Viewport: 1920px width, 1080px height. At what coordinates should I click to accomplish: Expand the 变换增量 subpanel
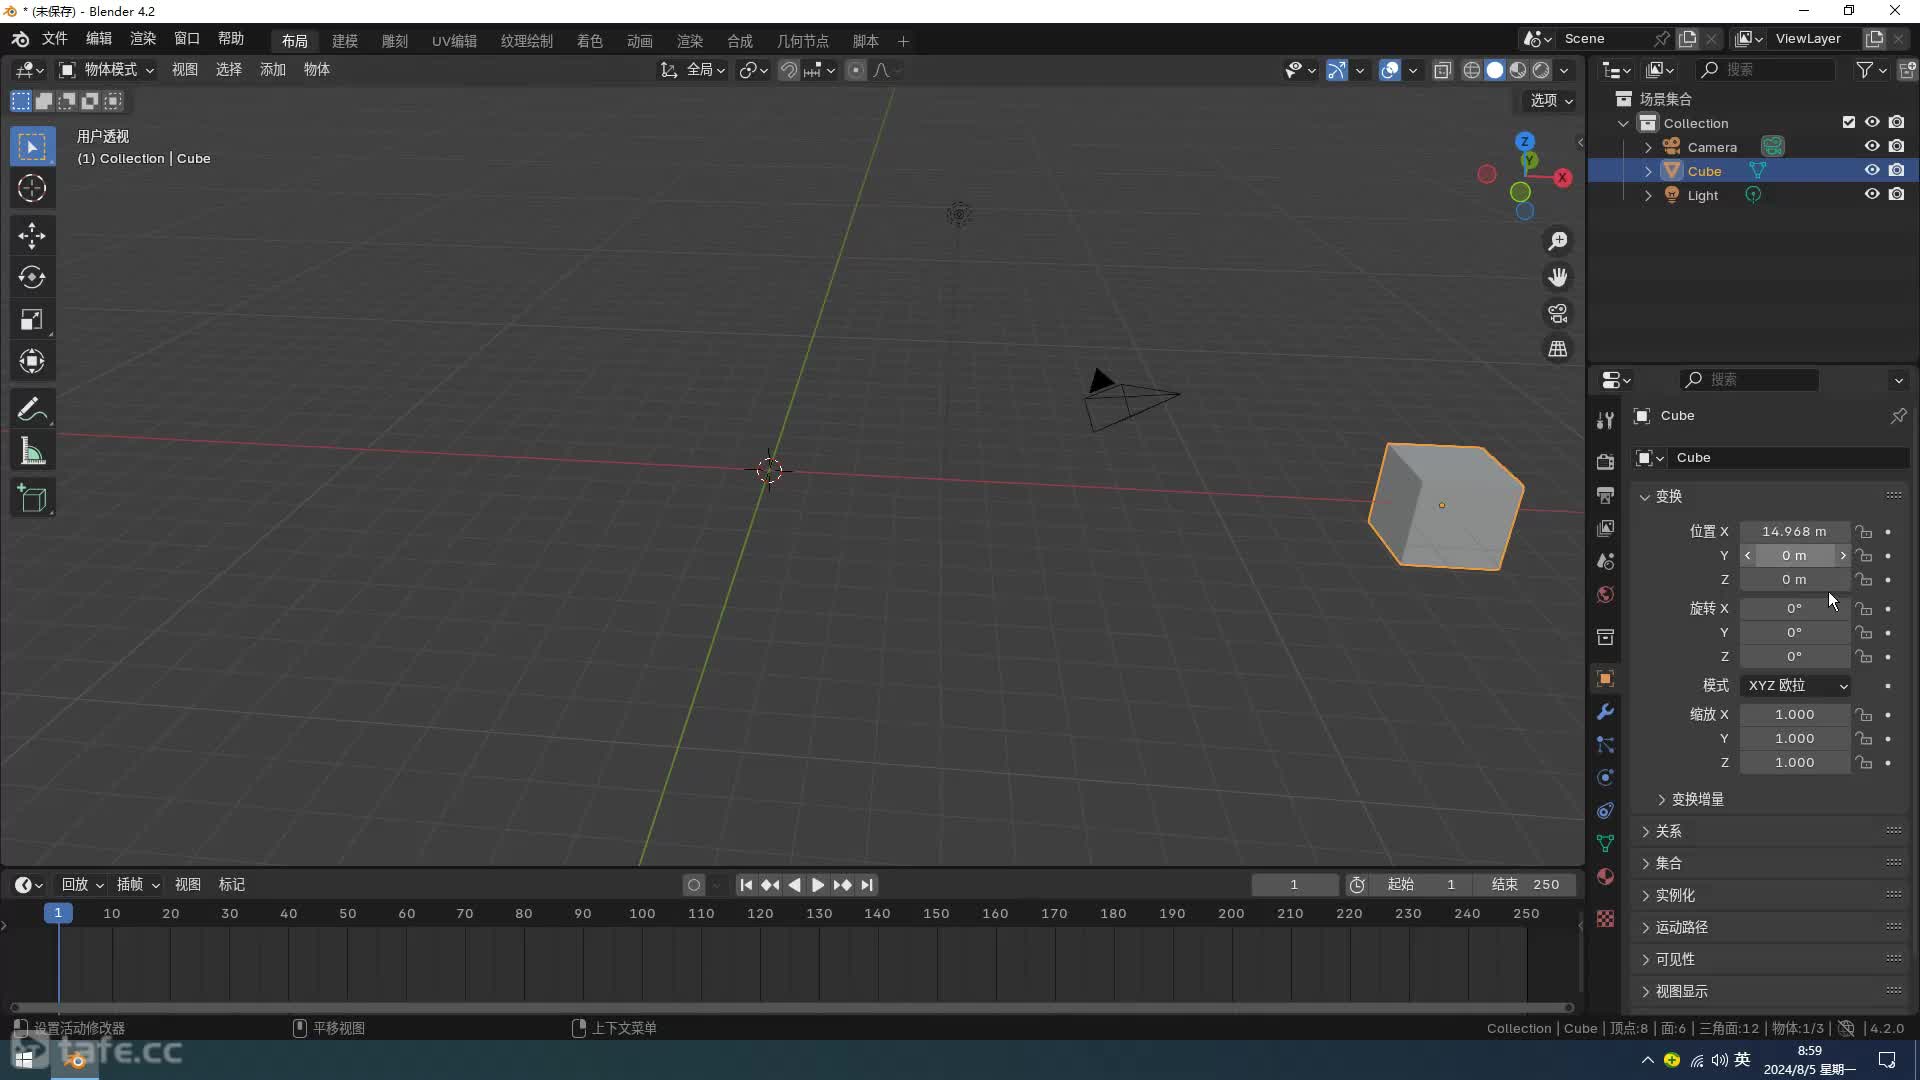pyautogui.click(x=1690, y=800)
